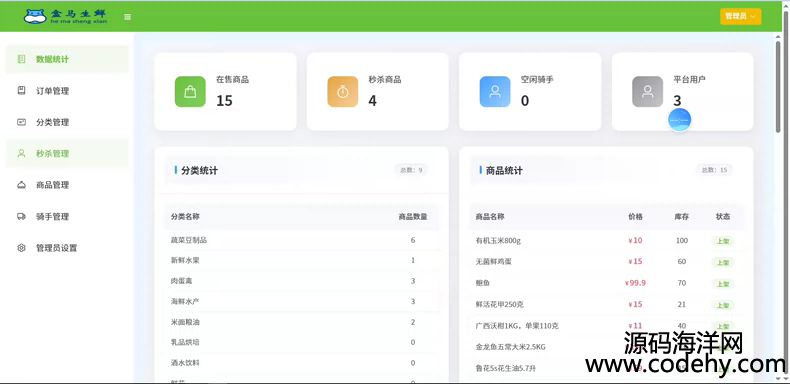Click the floating blue circular widget
790x384 pixels.
point(679,120)
